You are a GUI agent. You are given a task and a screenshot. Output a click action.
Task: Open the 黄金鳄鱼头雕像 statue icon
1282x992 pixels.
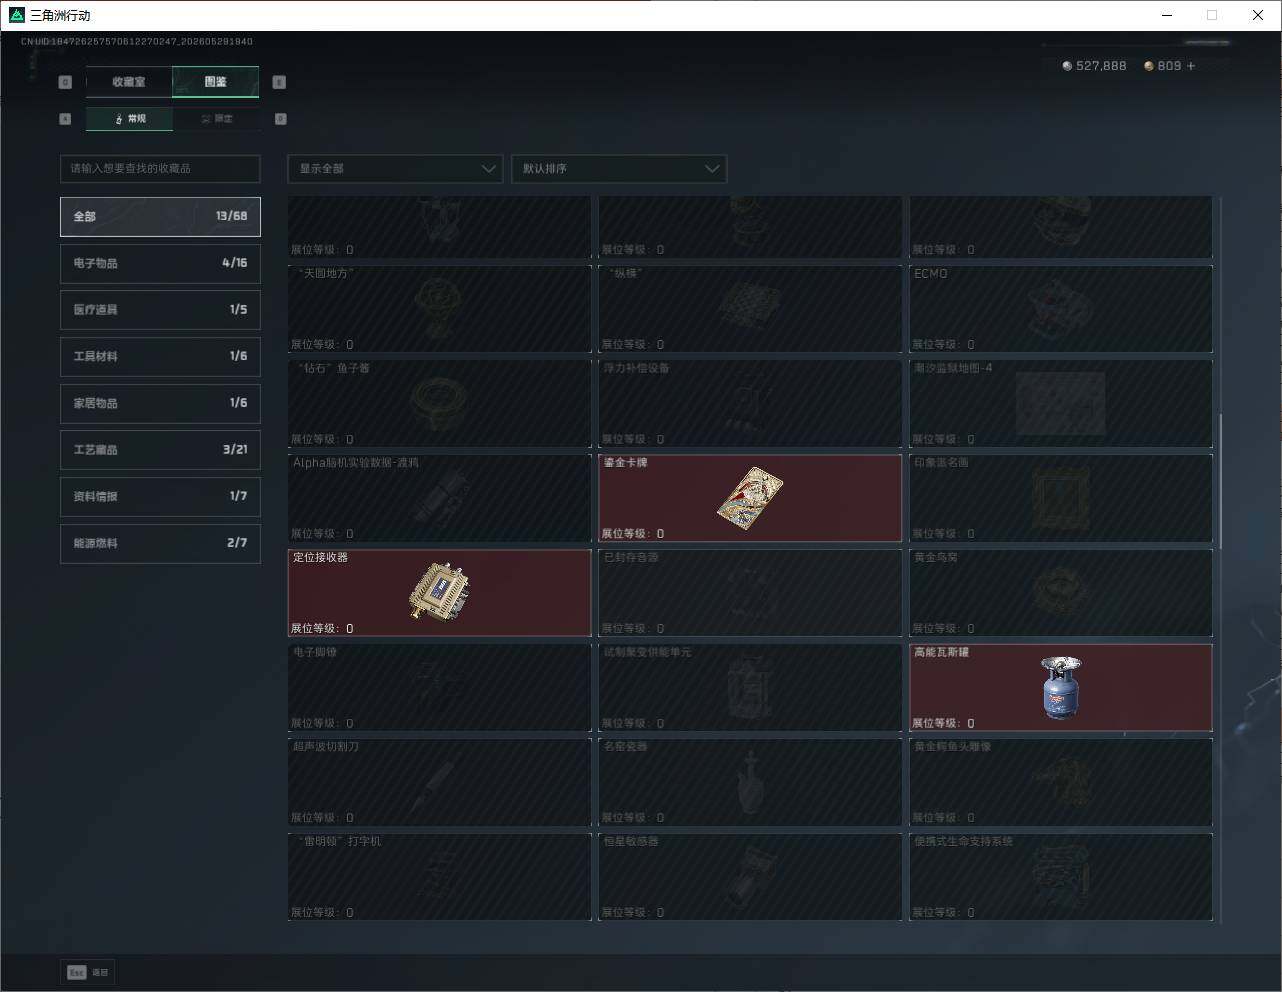[1060, 782]
